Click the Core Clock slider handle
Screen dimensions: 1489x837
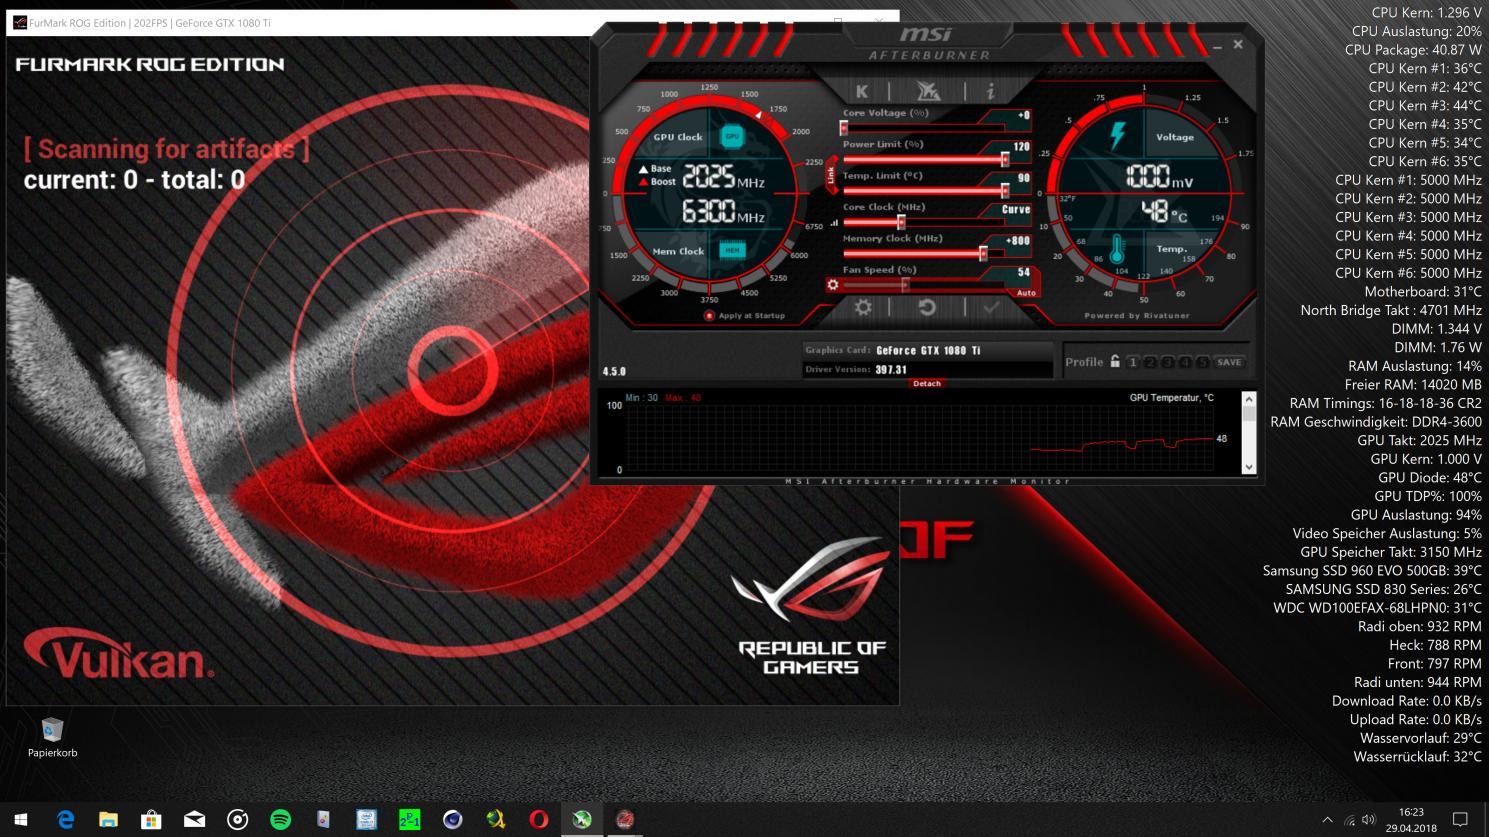[901, 222]
